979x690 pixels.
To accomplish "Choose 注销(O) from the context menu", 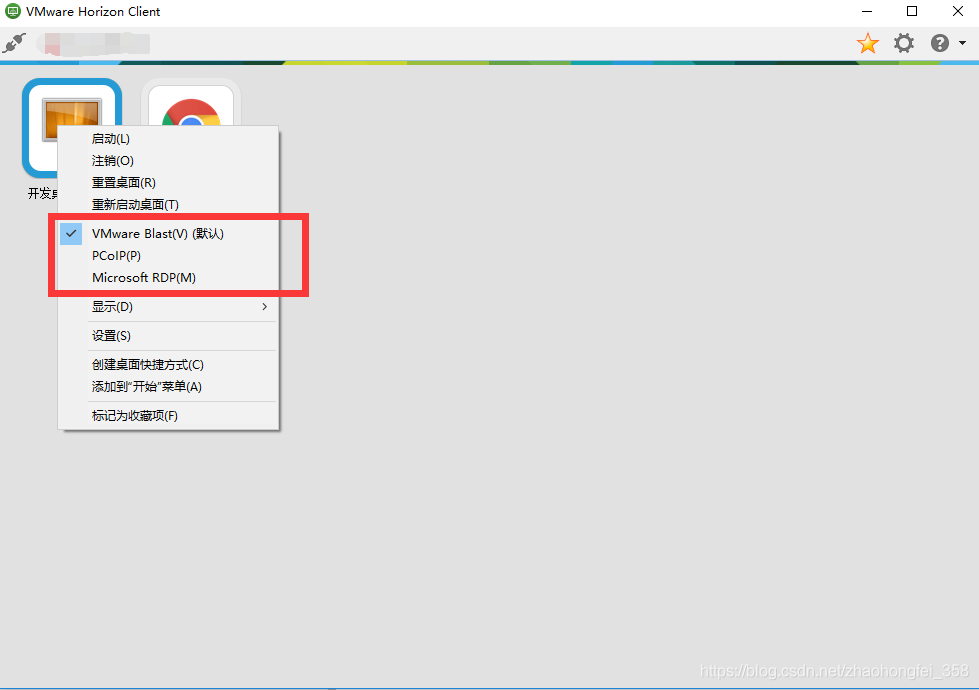I will coord(168,160).
